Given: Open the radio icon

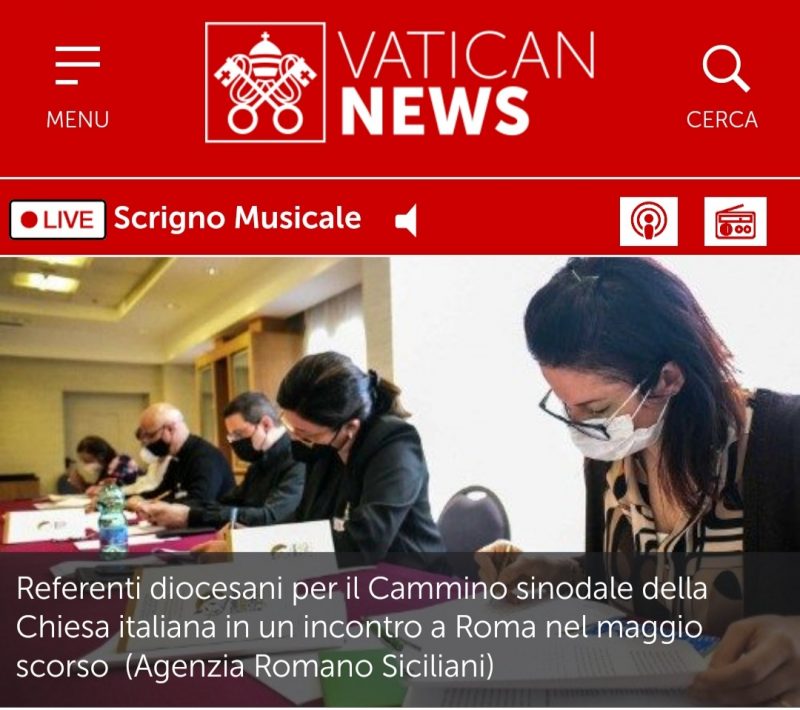Looking at the screenshot, I should click(735, 221).
